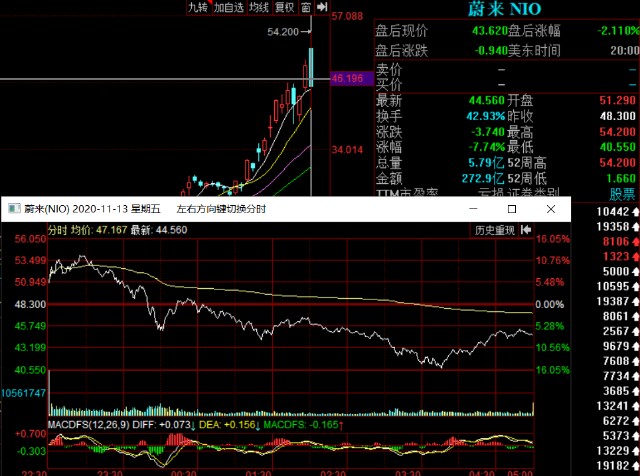Viewport: 640px width, 476px height.
Task: Click the 蔚来 NIO stock title
Action: click(505, 10)
